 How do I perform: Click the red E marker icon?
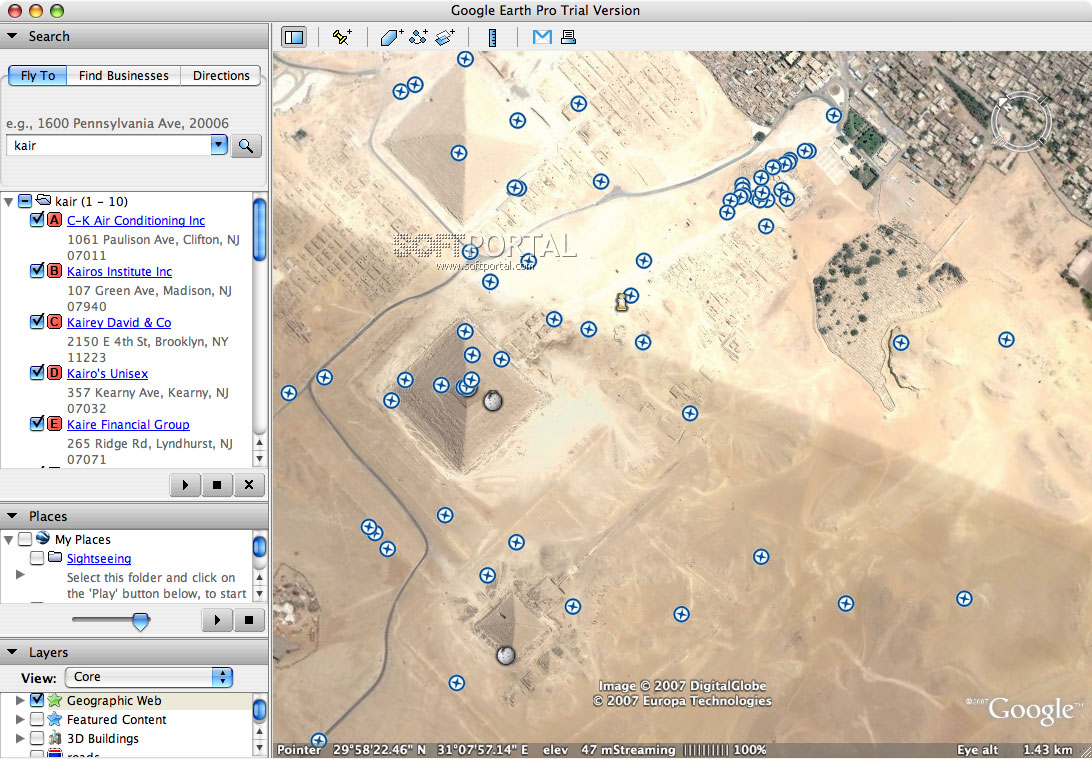coord(54,424)
